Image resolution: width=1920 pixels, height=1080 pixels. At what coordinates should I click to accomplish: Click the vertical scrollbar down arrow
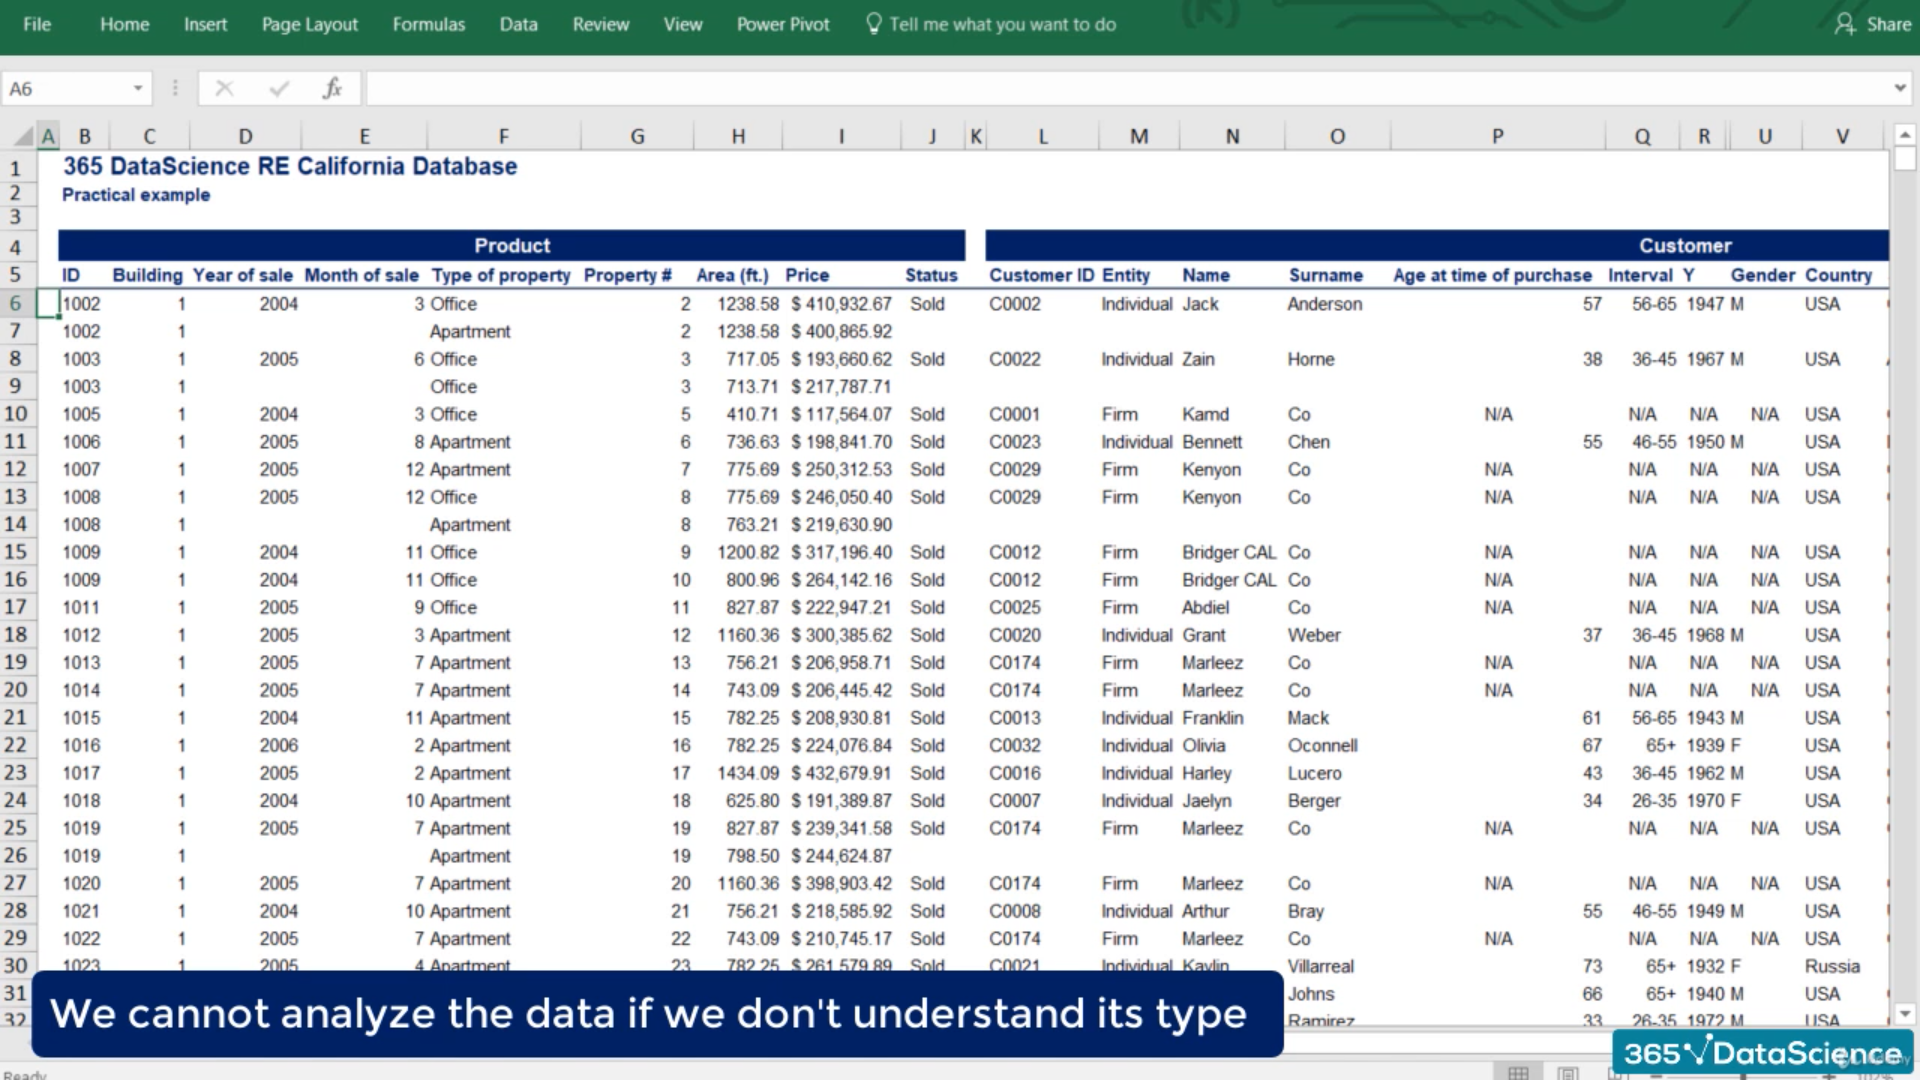[x=1904, y=1013]
